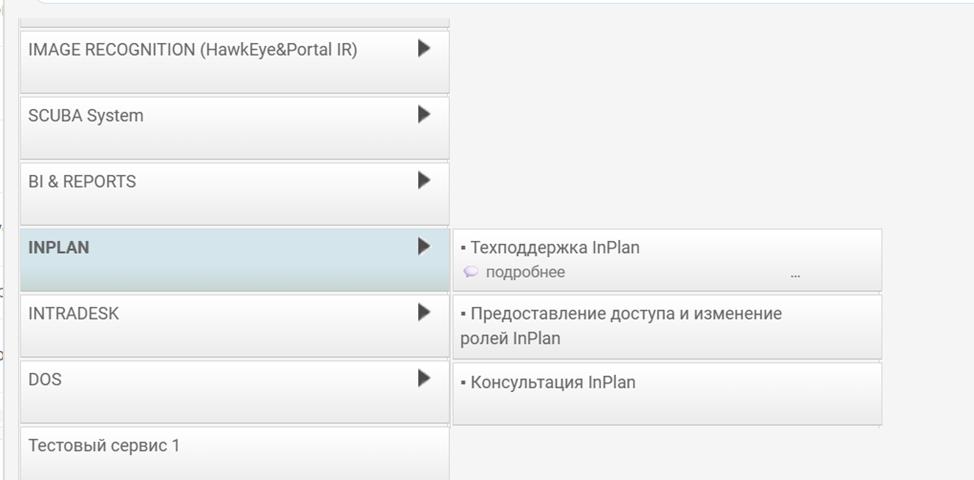Viewport: 974px width, 480px height.
Task: Click the DOS arrow icon
Action: click(x=423, y=378)
